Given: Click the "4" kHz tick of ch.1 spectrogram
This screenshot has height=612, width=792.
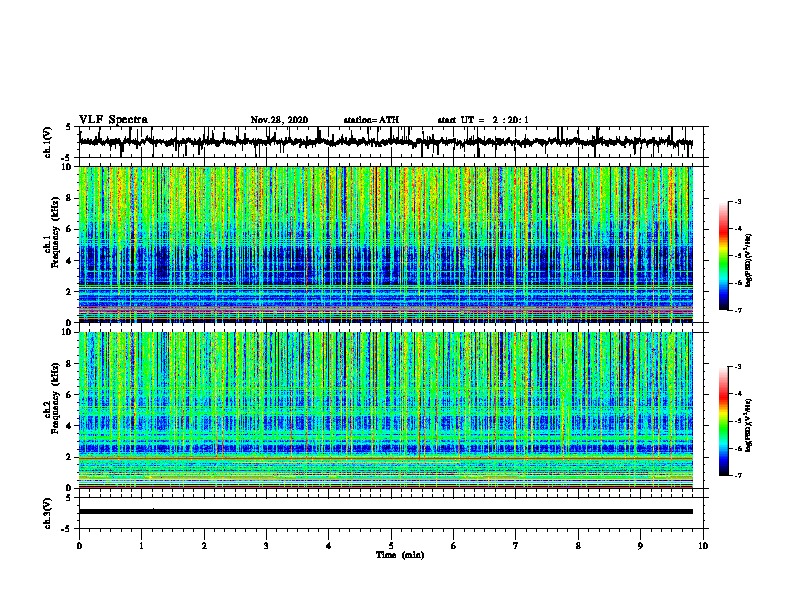Looking at the screenshot, I should point(70,261).
